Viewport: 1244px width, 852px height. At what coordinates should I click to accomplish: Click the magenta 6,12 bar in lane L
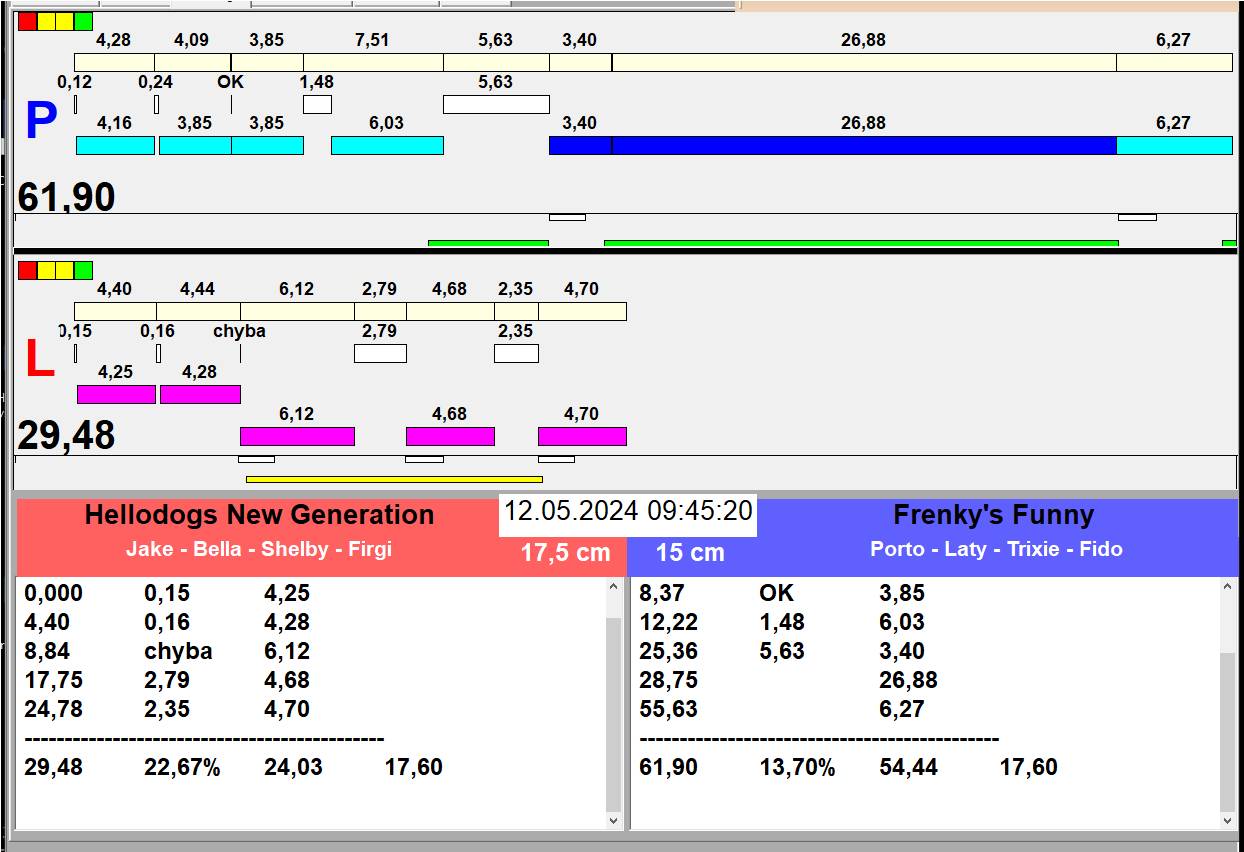[x=297, y=436]
